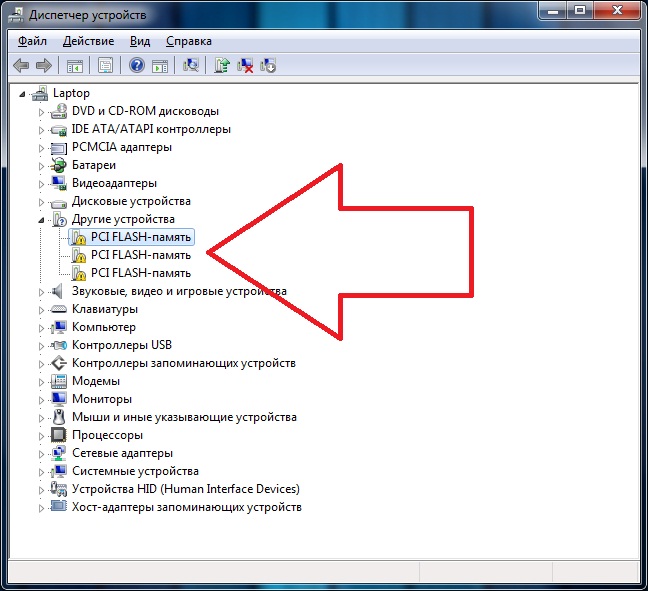The width and height of the screenshot is (648, 591).
Task: Select the Процессоры category label
Action: tap(107, 435)
